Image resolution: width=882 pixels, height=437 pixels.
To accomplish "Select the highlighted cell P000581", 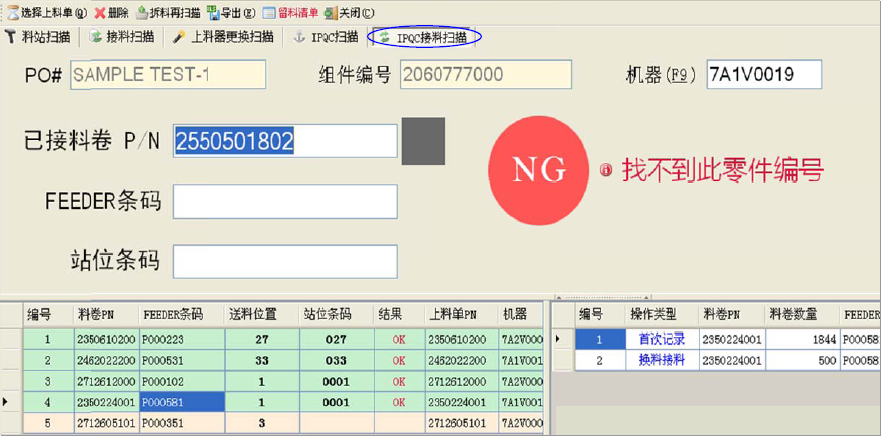I will coord(182,403).
